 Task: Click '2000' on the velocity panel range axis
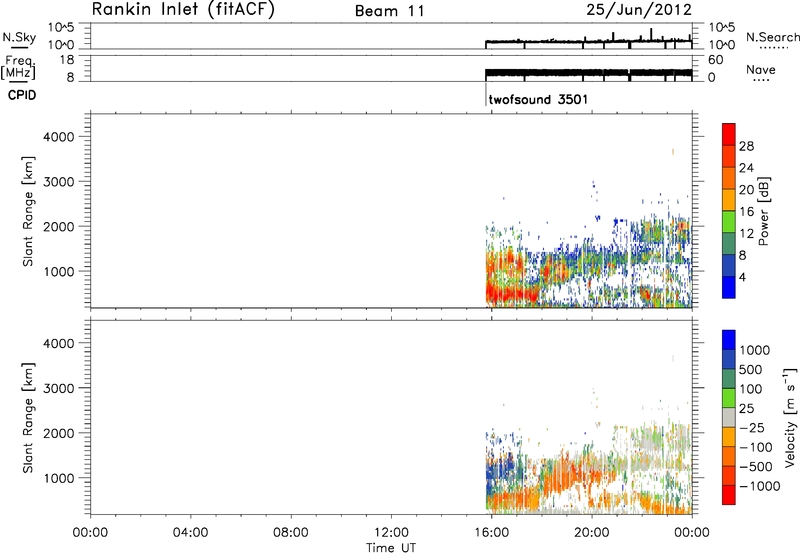pos(59,433)
